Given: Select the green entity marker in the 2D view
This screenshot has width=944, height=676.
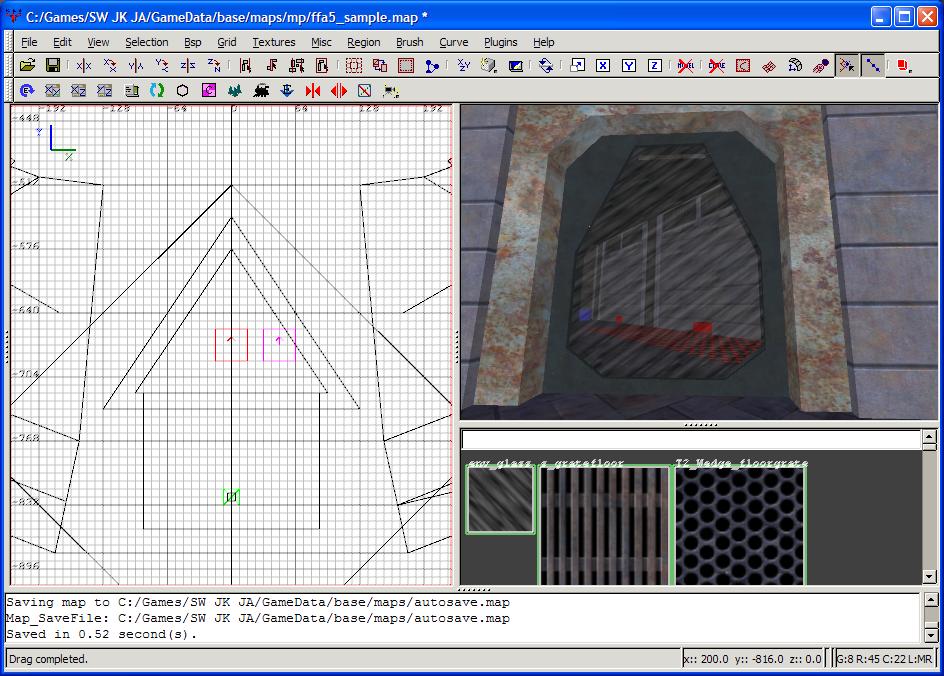Looking at the screenshot, I should click(231, 497).
